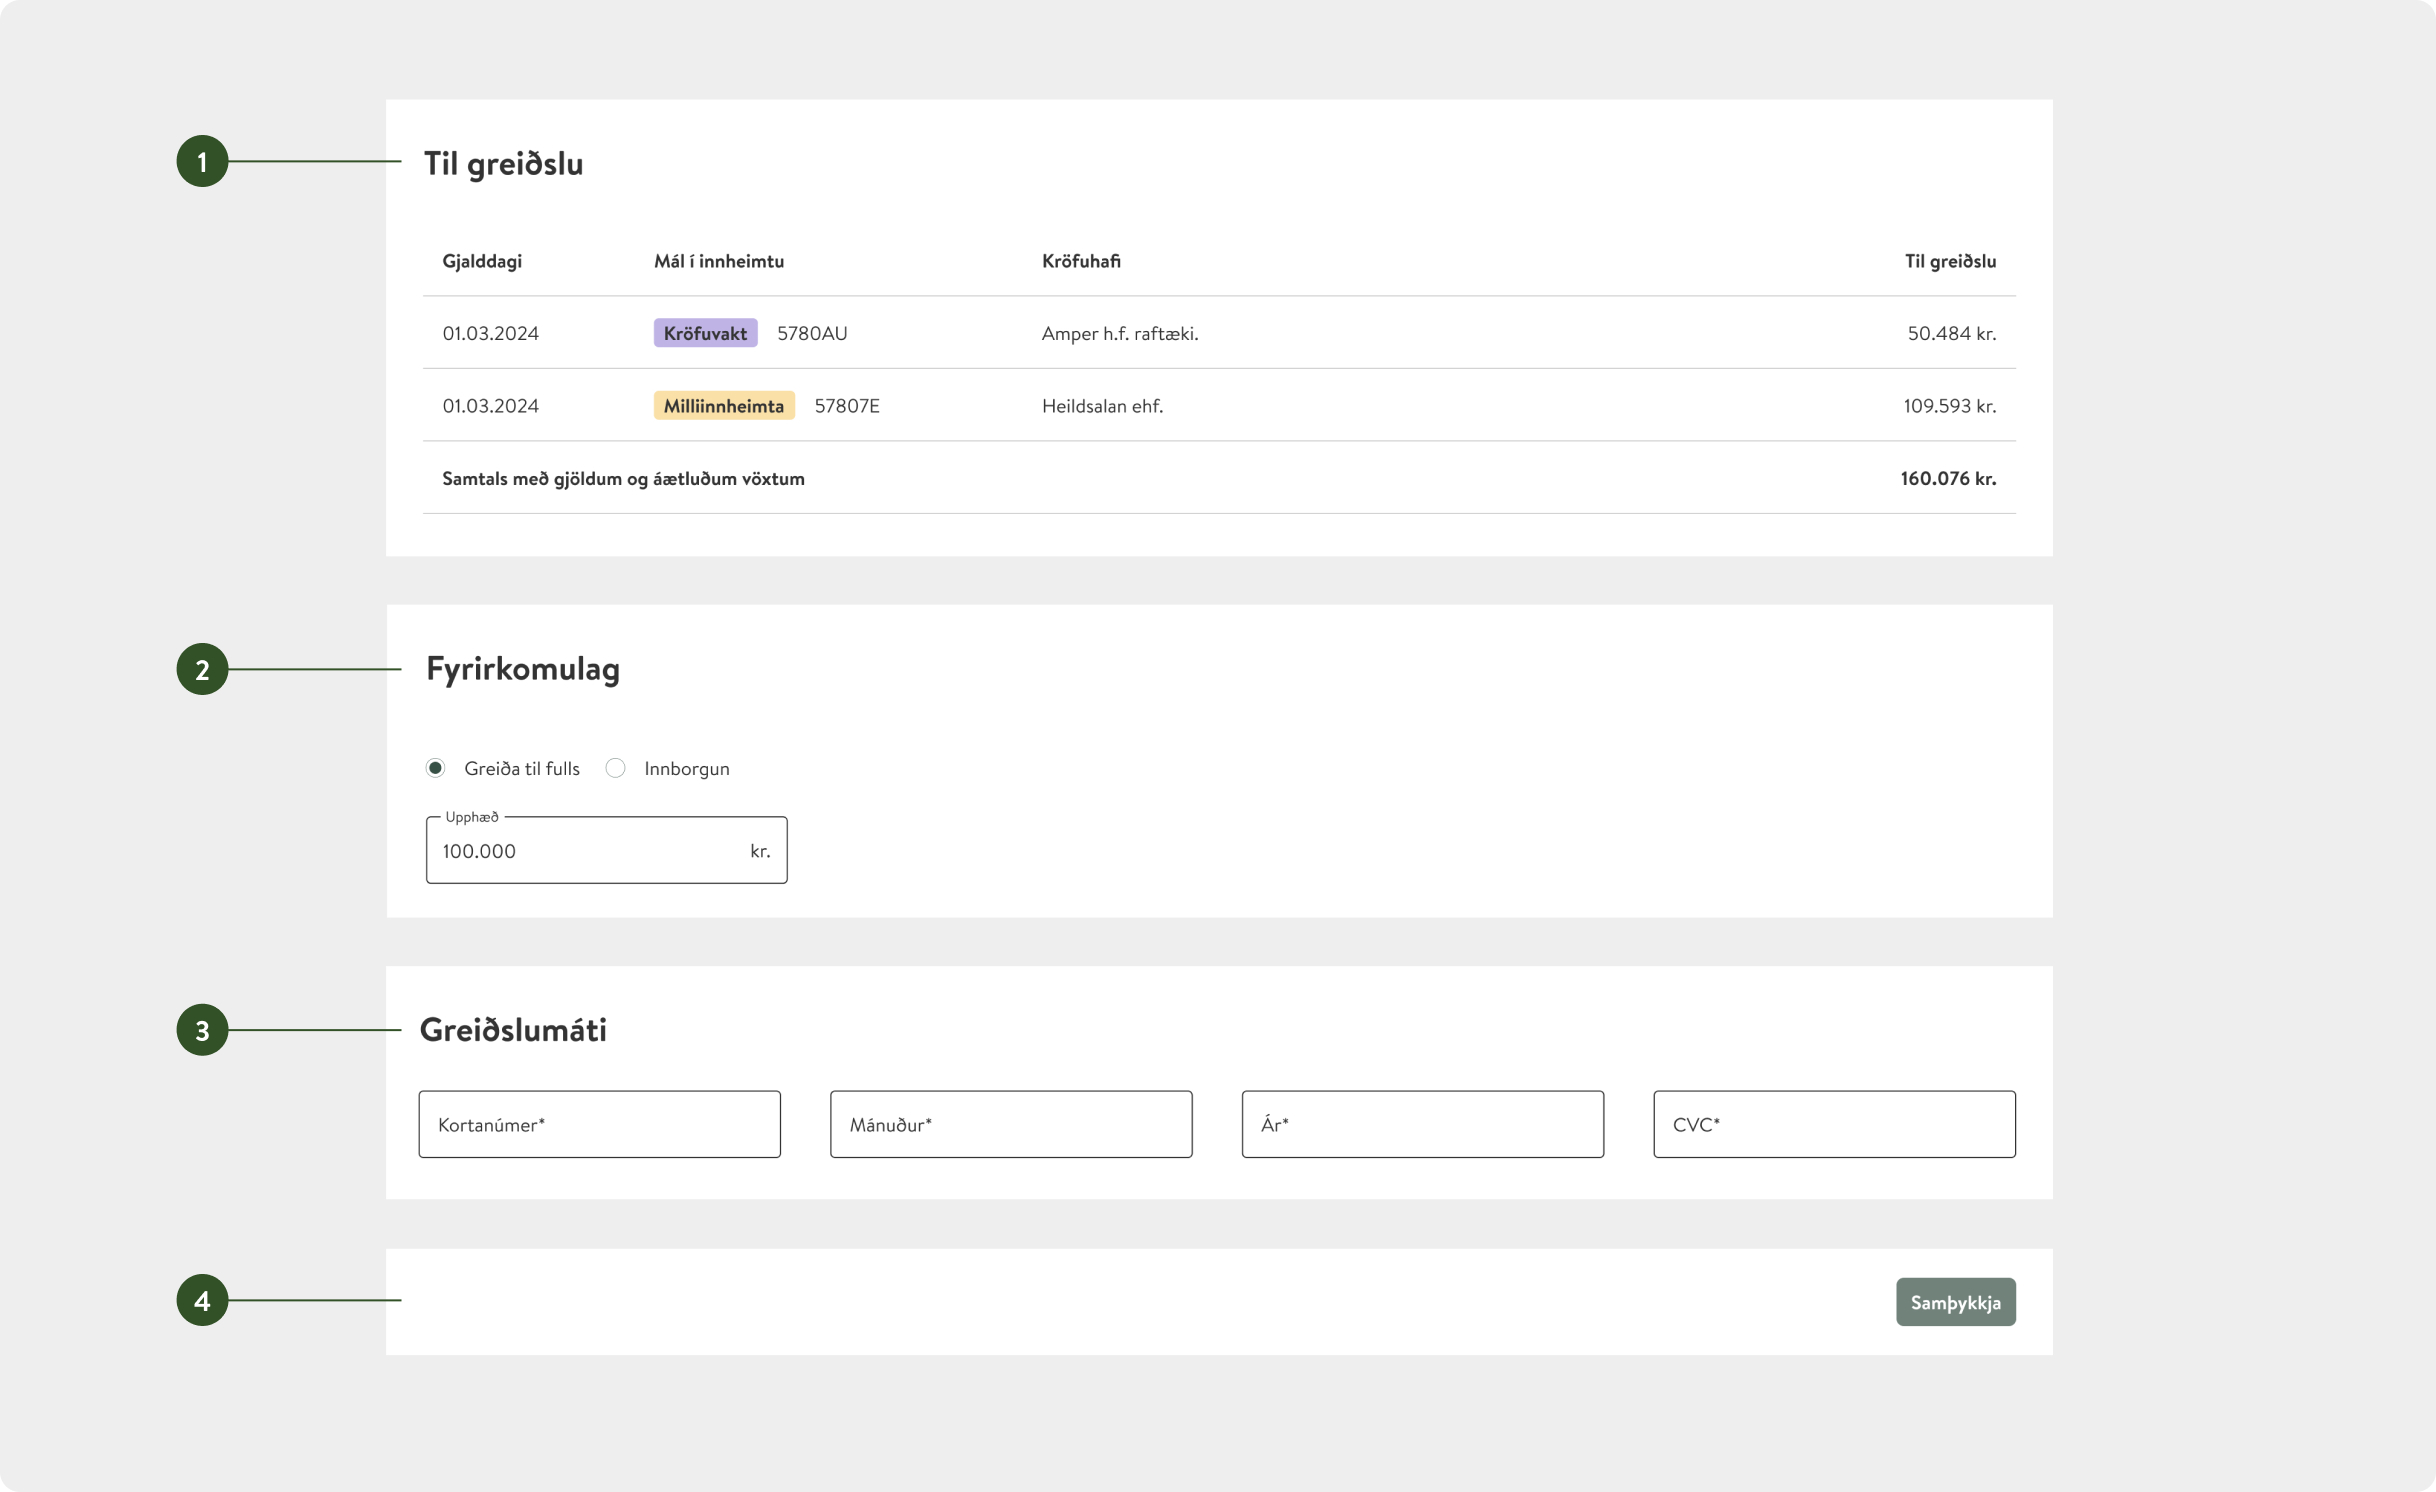Click the Kröfuhafi column header
The width and height of the screenshot is (2436, 1492).
(1080, 261)
